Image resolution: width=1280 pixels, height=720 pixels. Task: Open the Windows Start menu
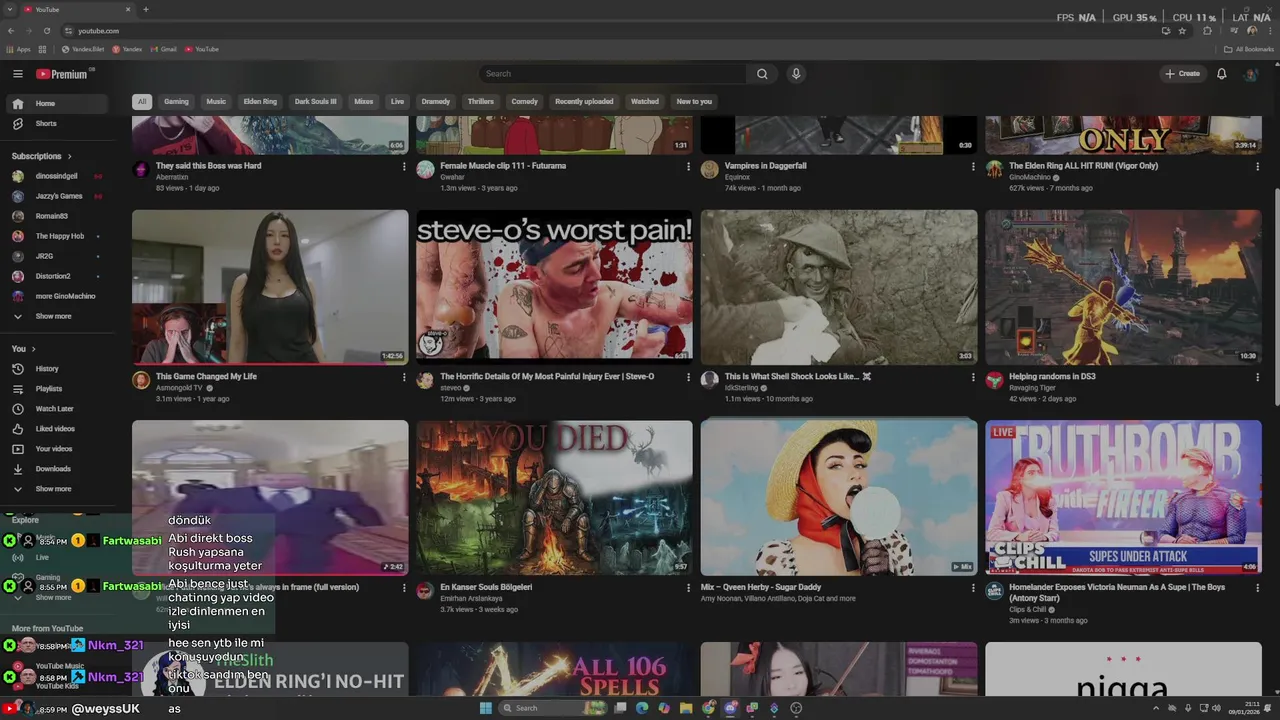(x=486, y=708)
